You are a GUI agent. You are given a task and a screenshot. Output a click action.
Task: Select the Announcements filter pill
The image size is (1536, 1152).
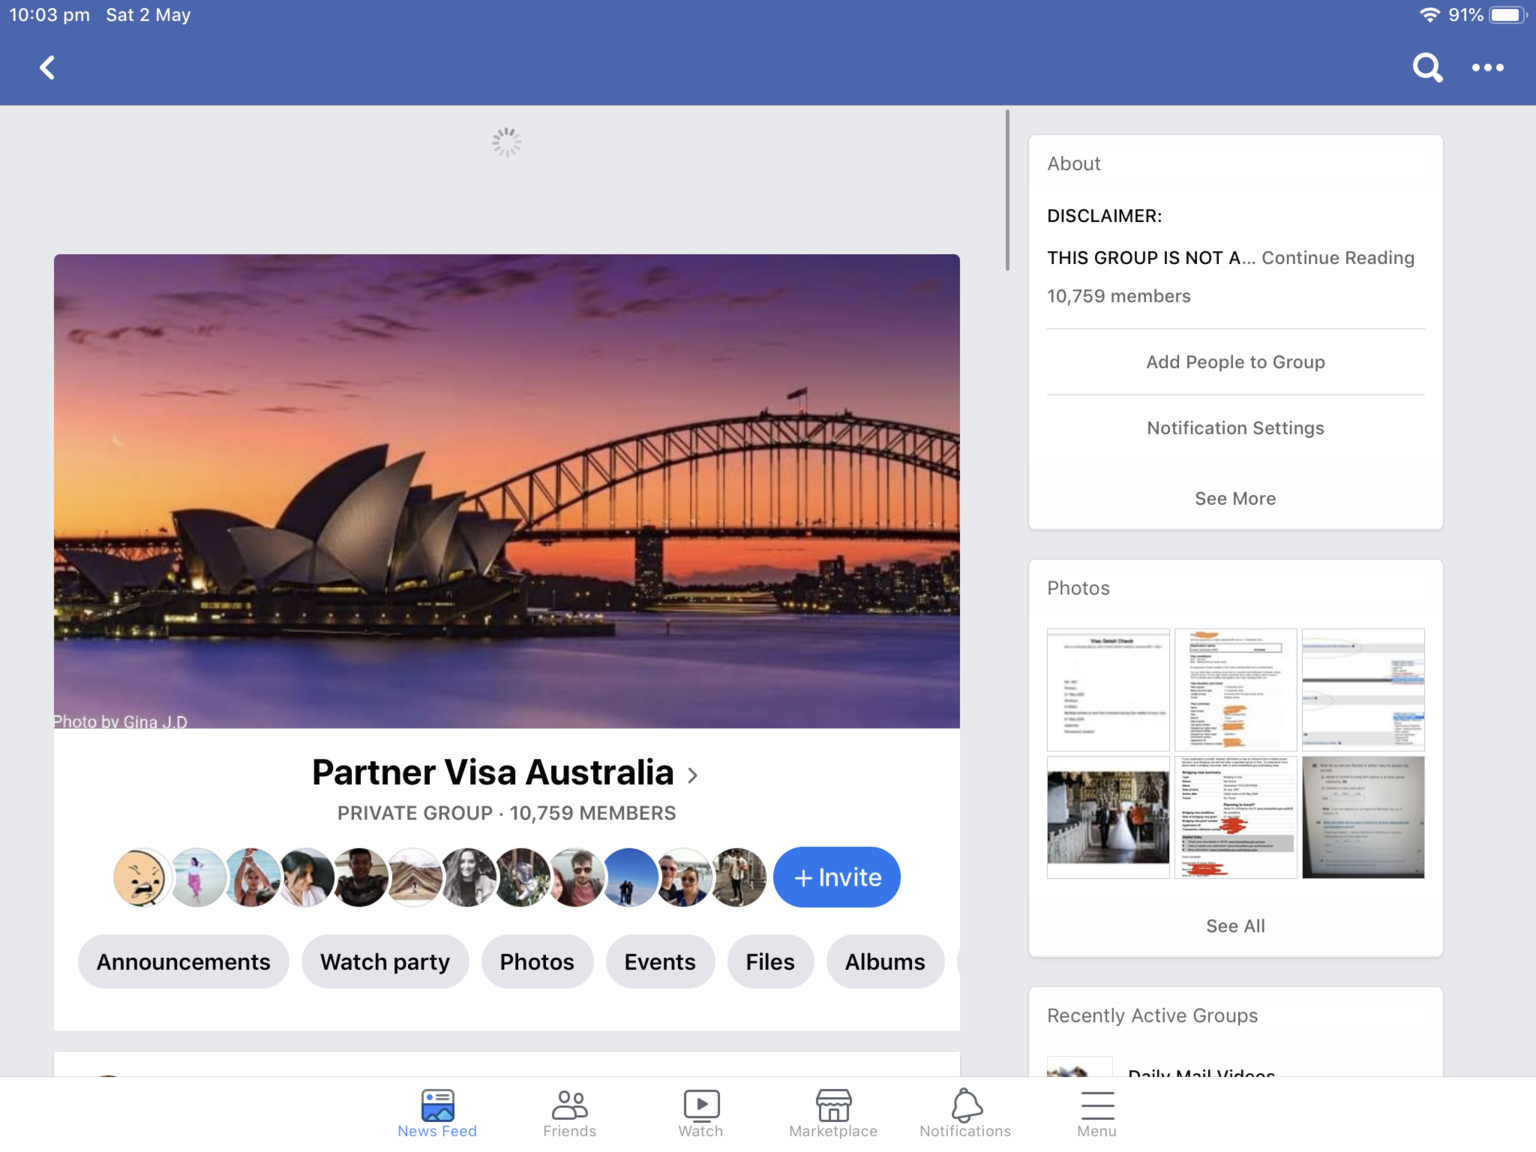click(x=183, y=962)
